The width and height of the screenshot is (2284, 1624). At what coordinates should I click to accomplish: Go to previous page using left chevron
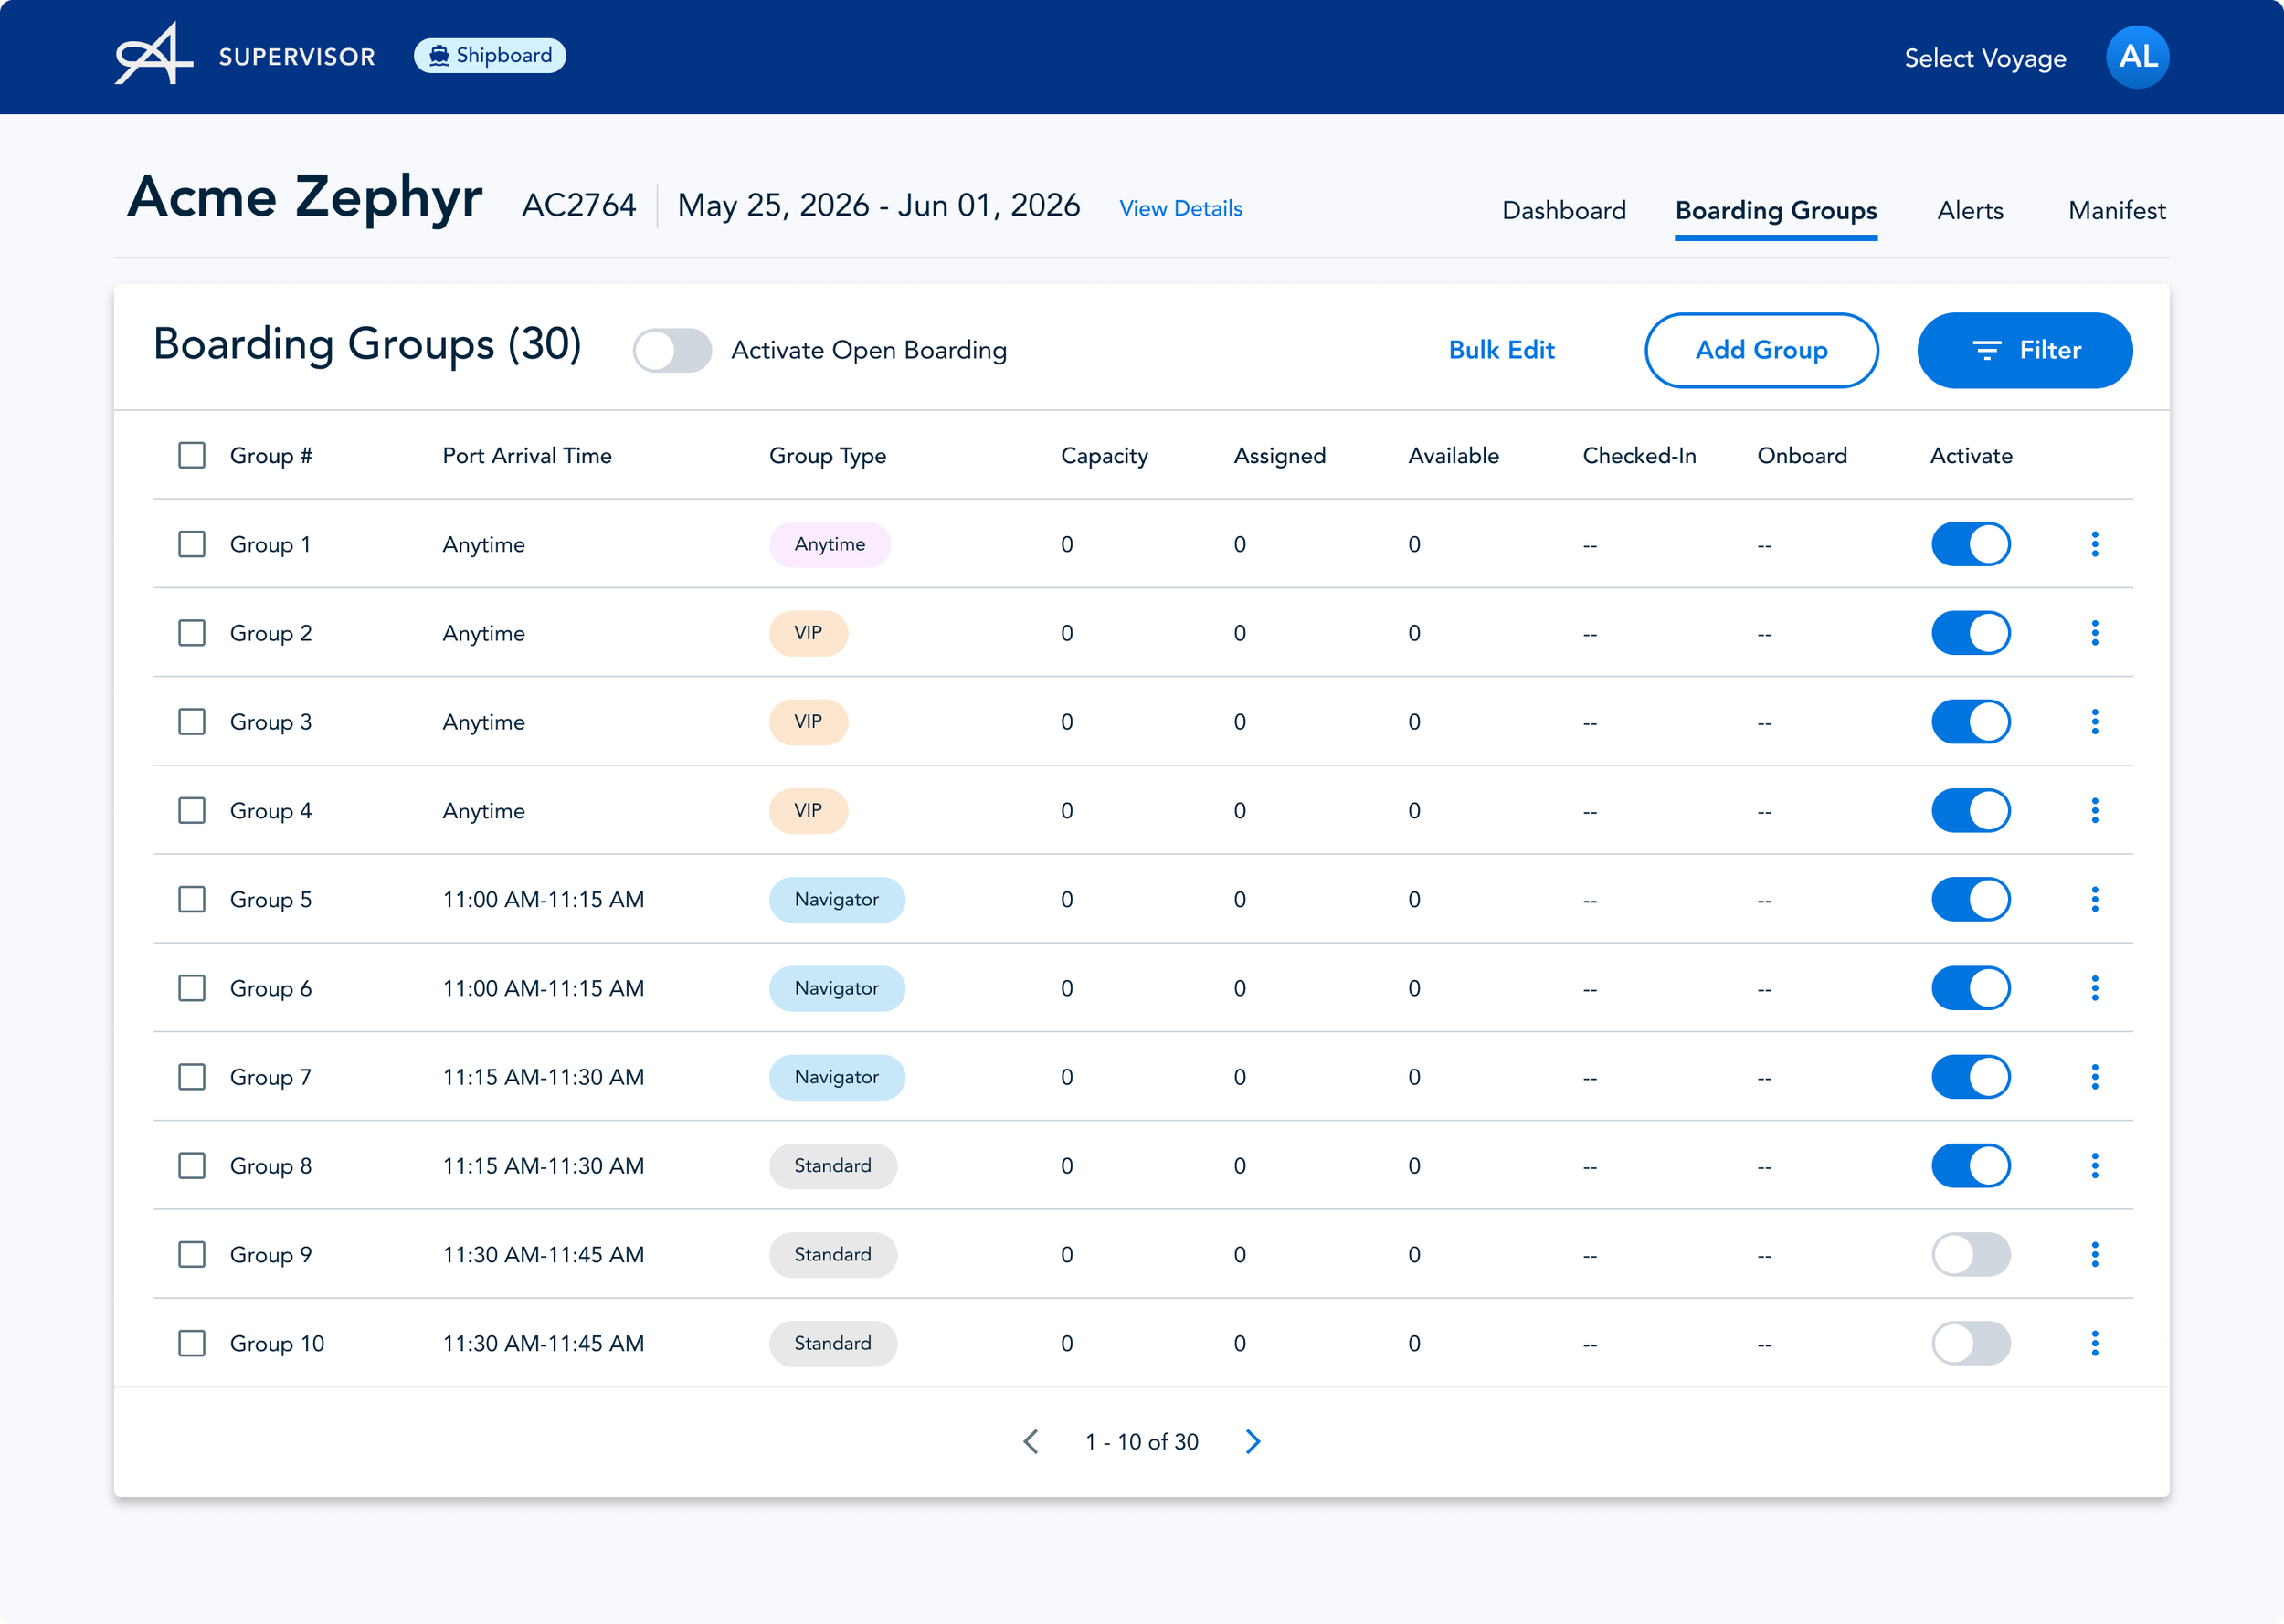pos(1031,1441)
